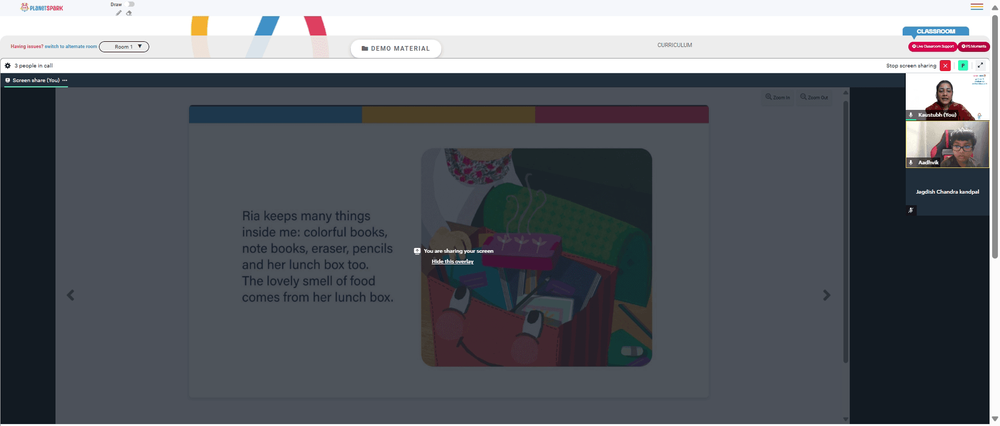
Task: Go to the previous slide arrow
Action: (x=71, y=295)
